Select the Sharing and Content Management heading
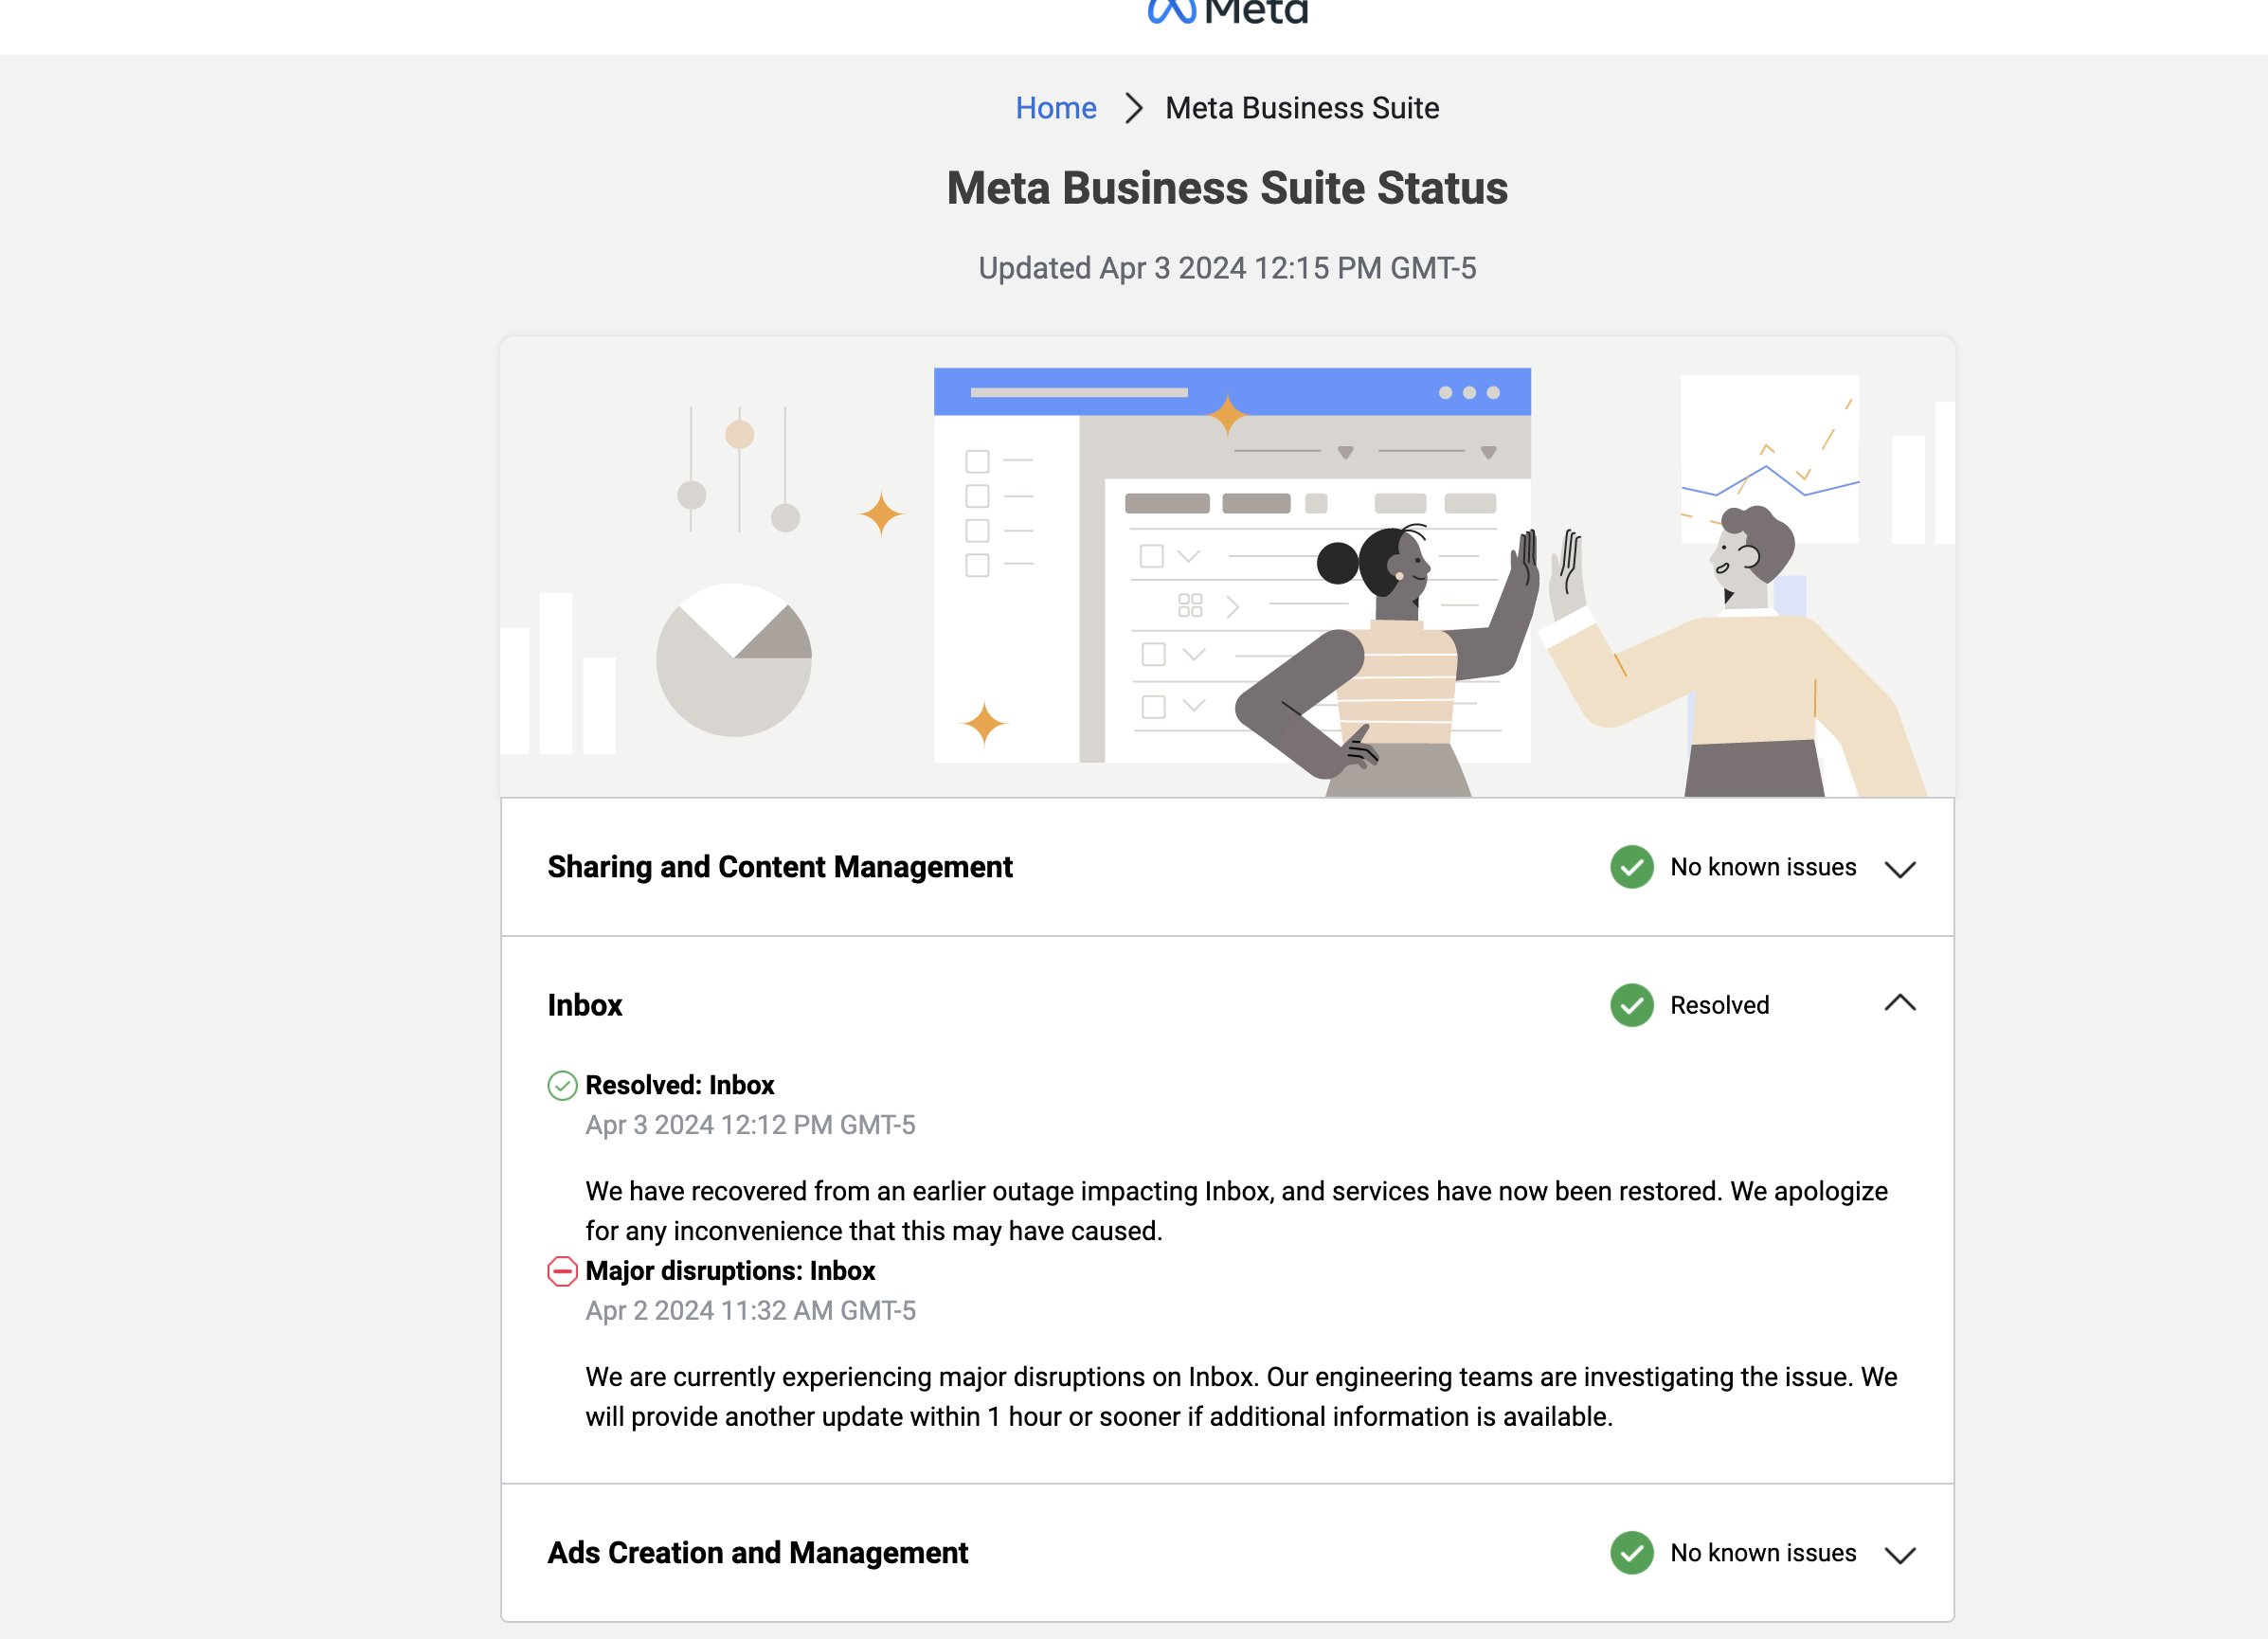The height and width of the screenshot is (1639, 2268). point(779,867)
